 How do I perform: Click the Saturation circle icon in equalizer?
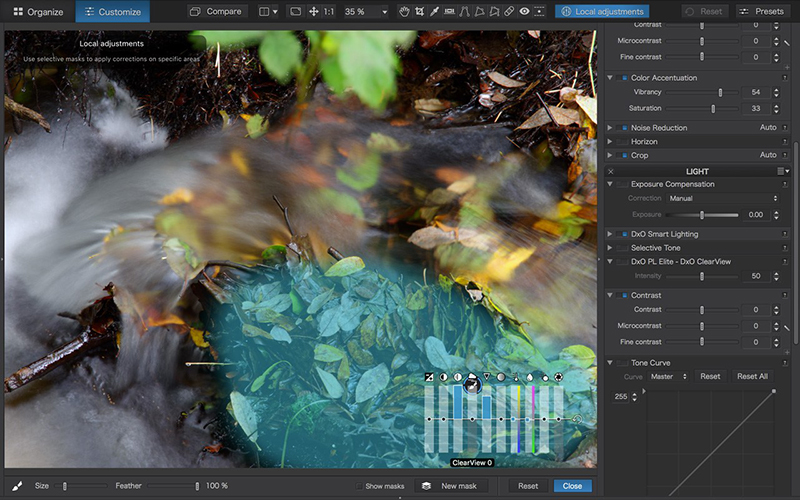[501, 377]
